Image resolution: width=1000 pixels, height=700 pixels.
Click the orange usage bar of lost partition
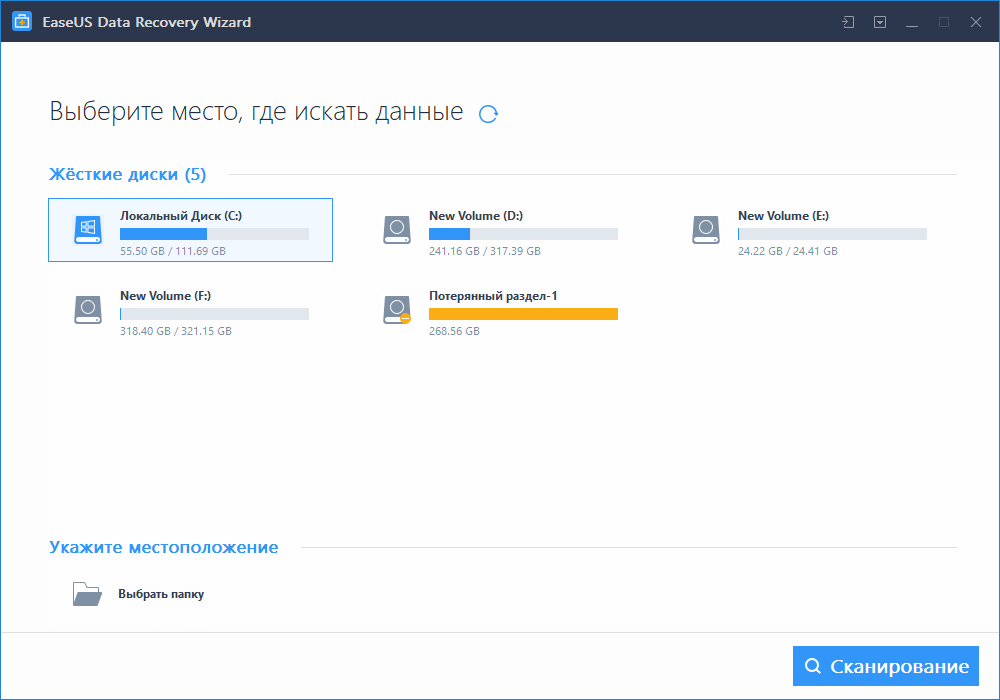click(x=523, y=314)
